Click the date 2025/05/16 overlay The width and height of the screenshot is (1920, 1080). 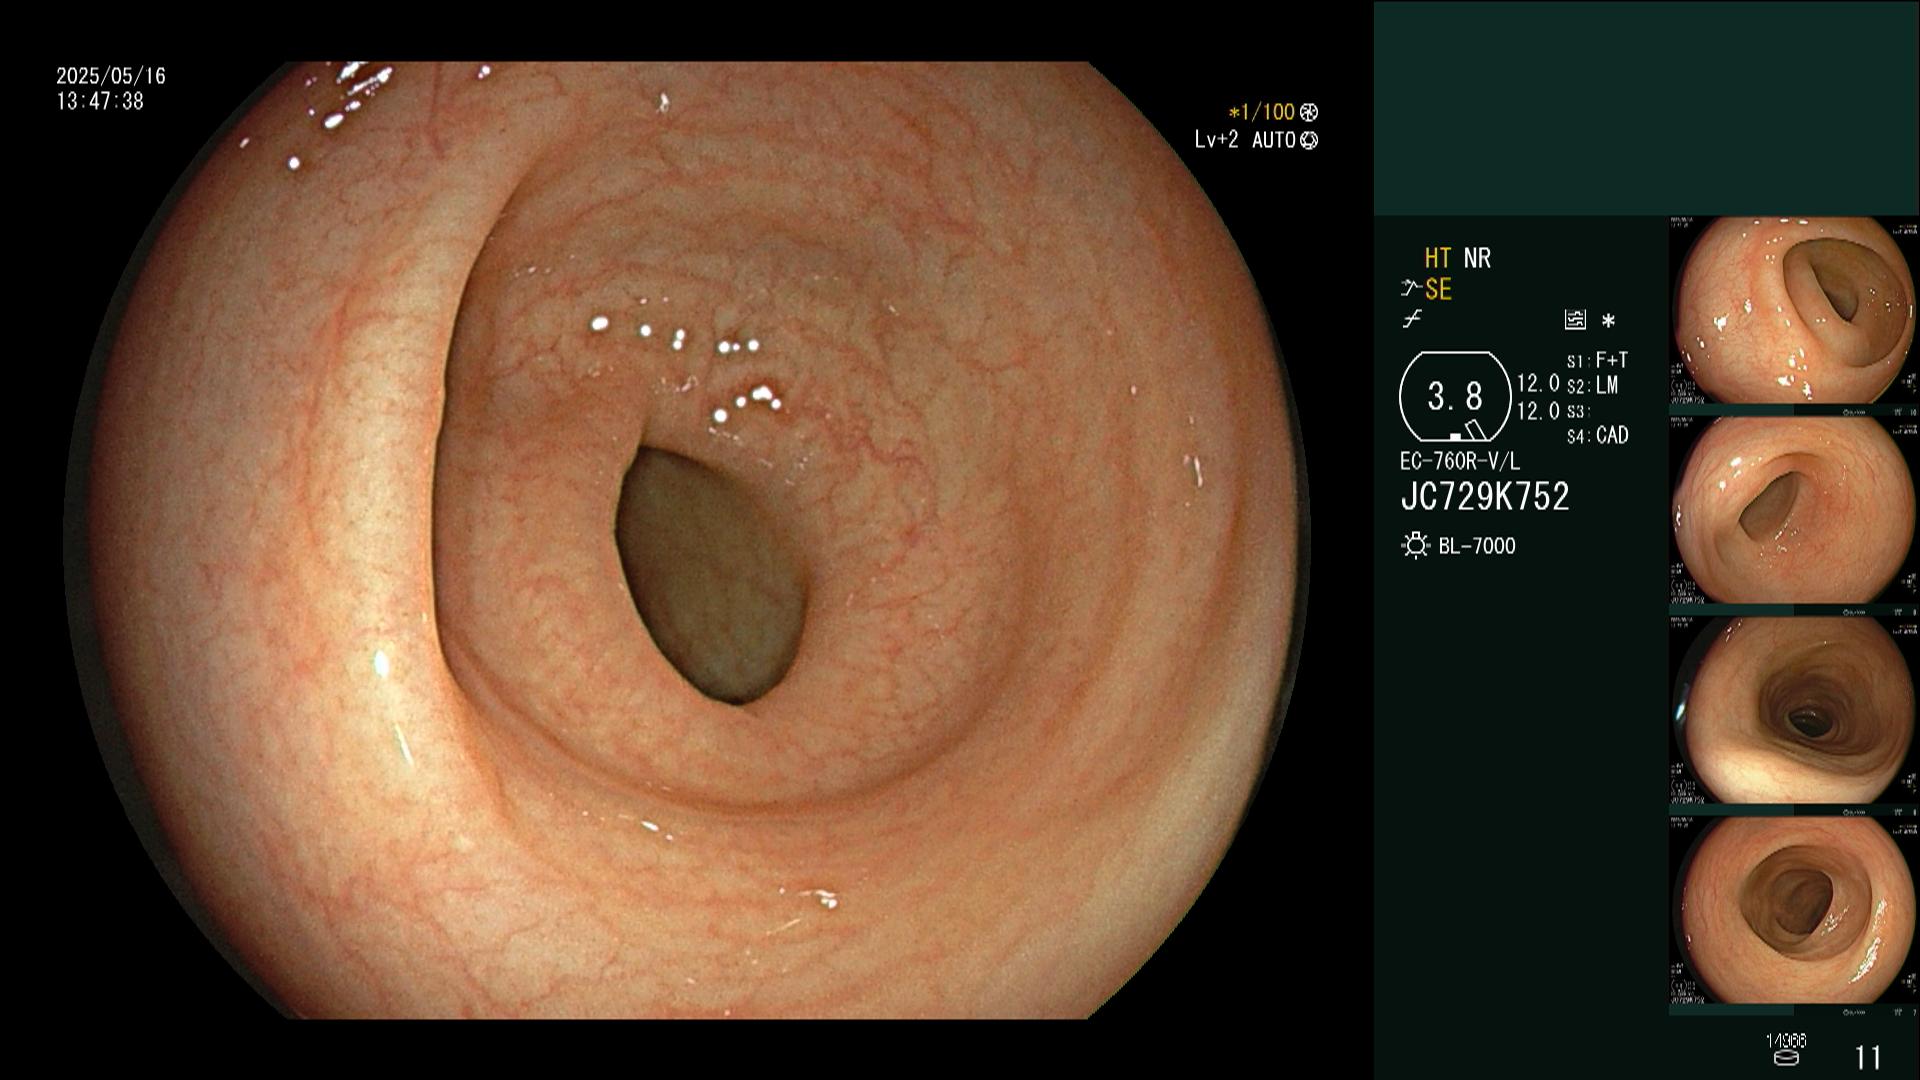pyautogui.click(x=111, y=76)
